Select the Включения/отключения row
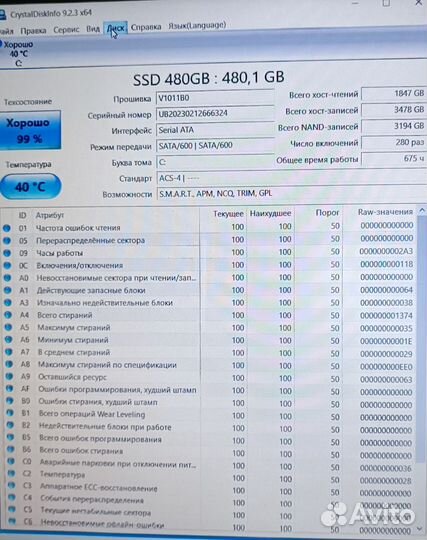 [x=209, y=265]
